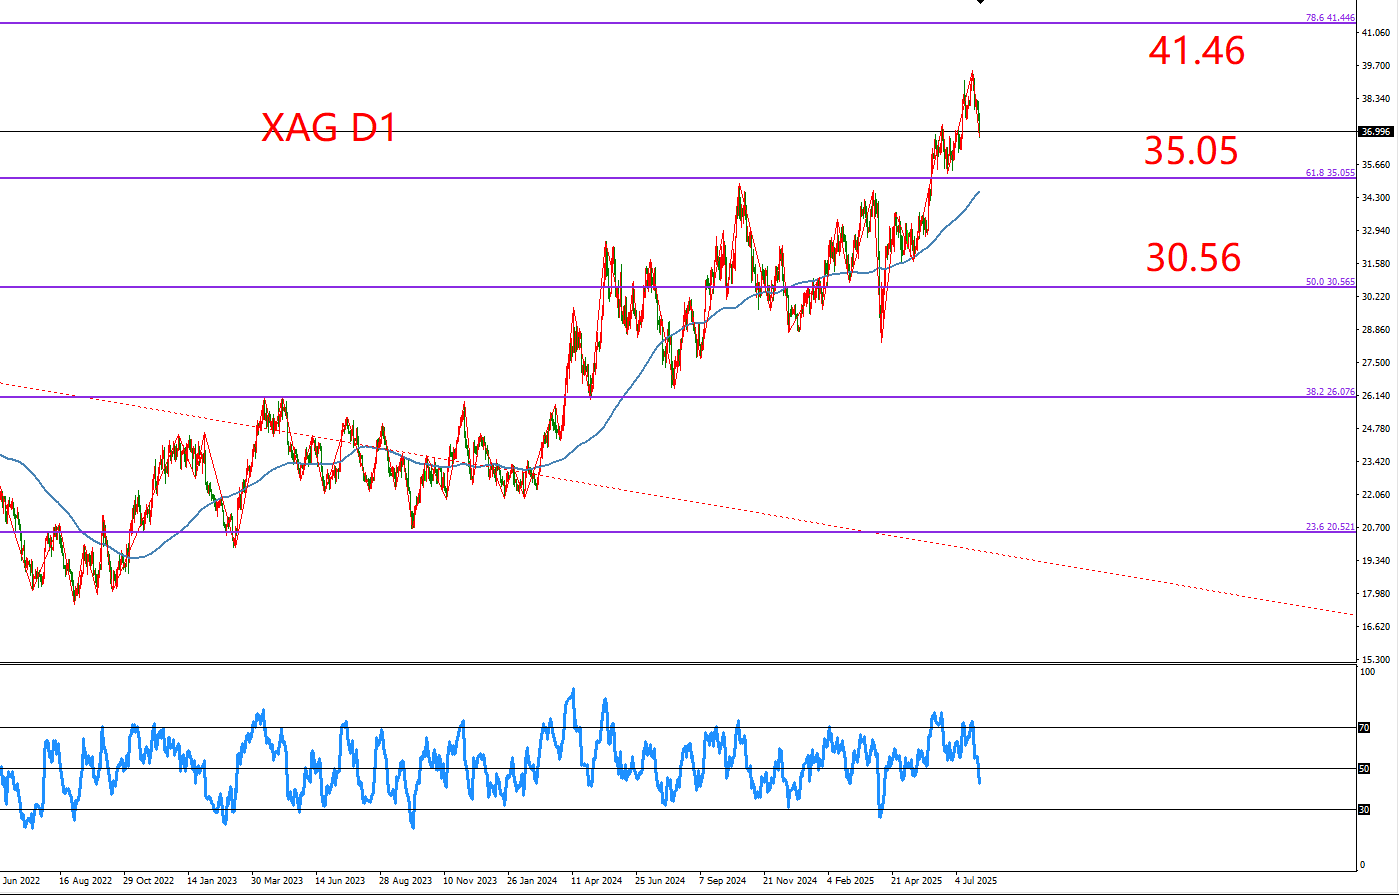
Task: Click 19.340 on the price axis
Action: point(1376,561)
